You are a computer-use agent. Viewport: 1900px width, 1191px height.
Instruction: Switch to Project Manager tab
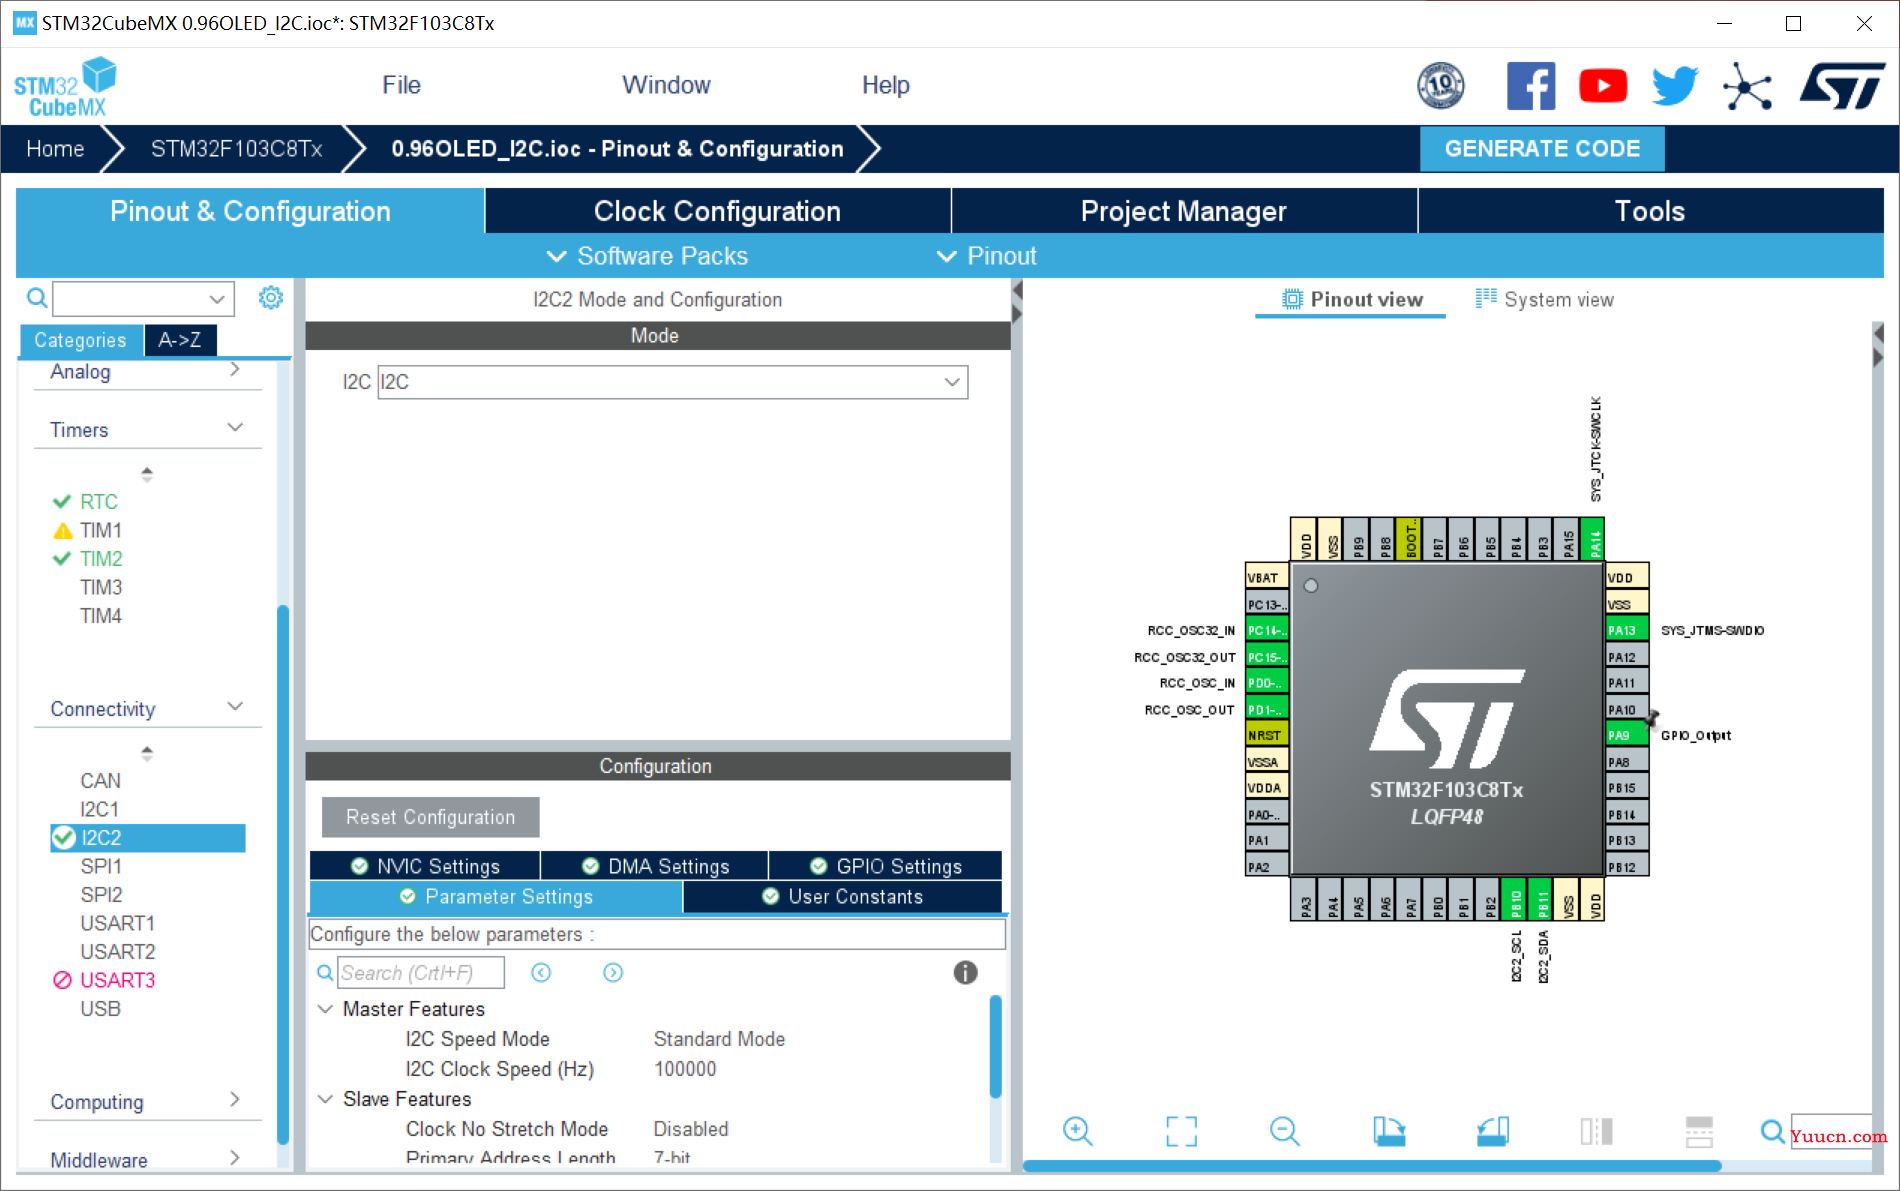pos(1184,211)
